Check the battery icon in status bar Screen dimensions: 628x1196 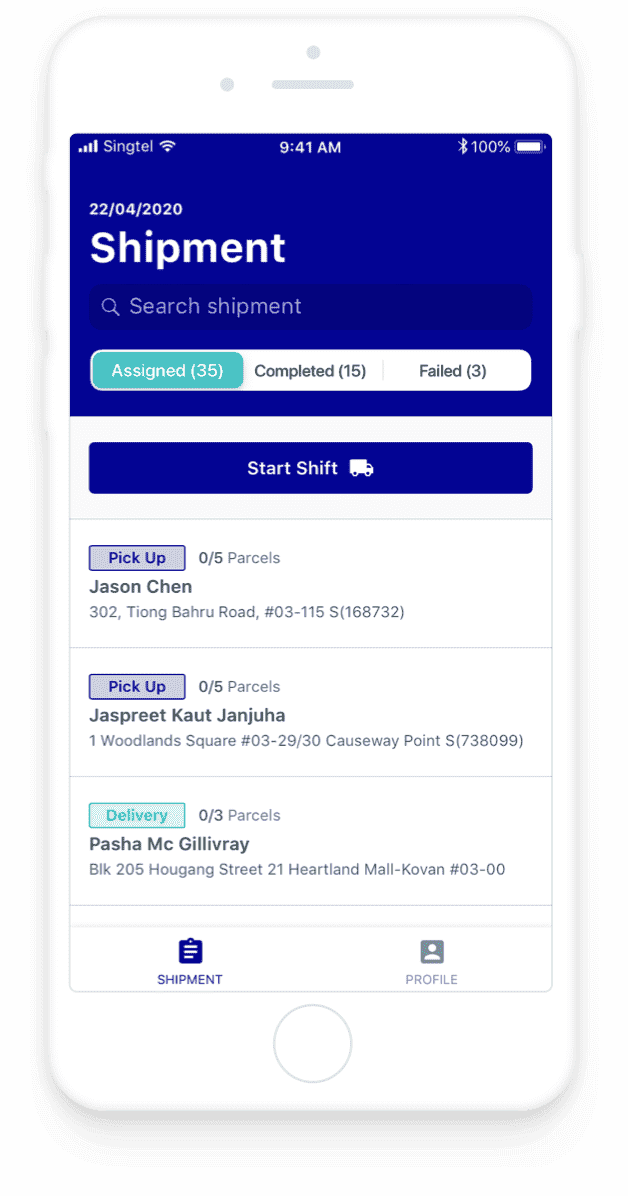[530, 147]
